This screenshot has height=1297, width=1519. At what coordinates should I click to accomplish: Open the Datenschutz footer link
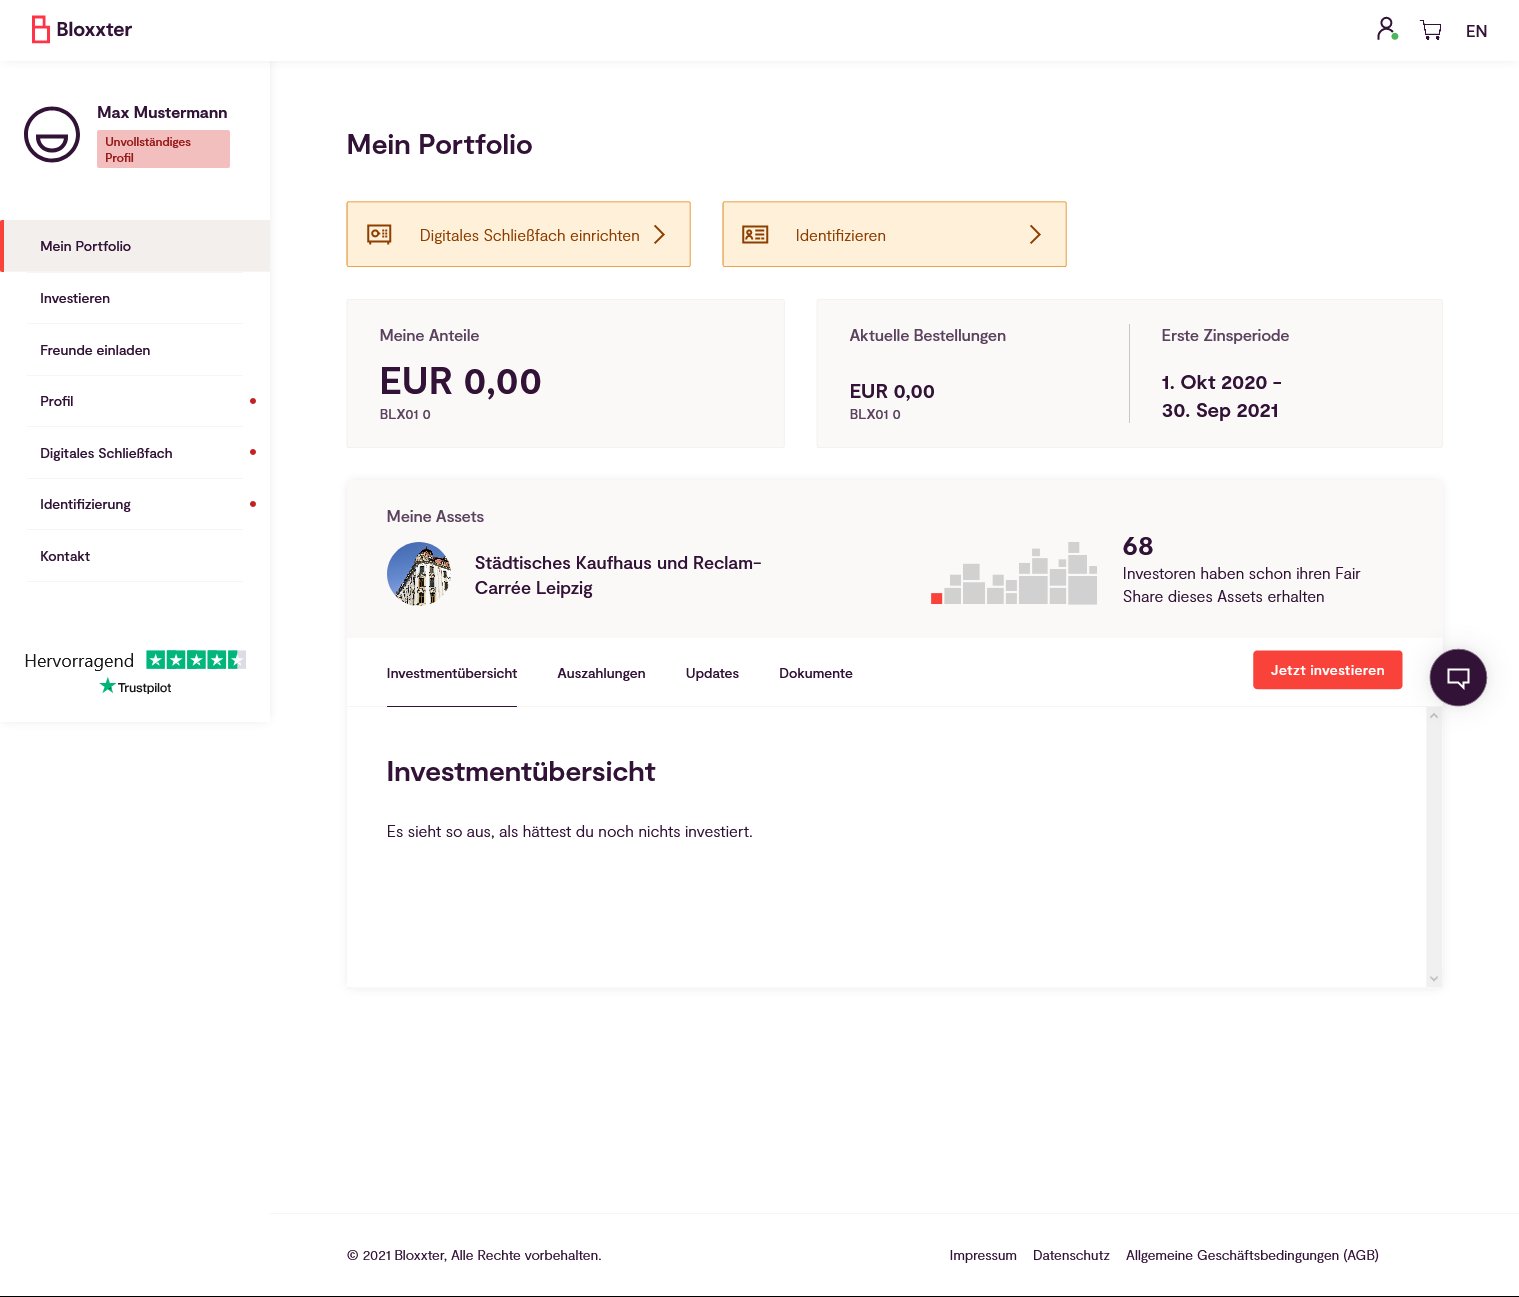pos(1071,1255)
